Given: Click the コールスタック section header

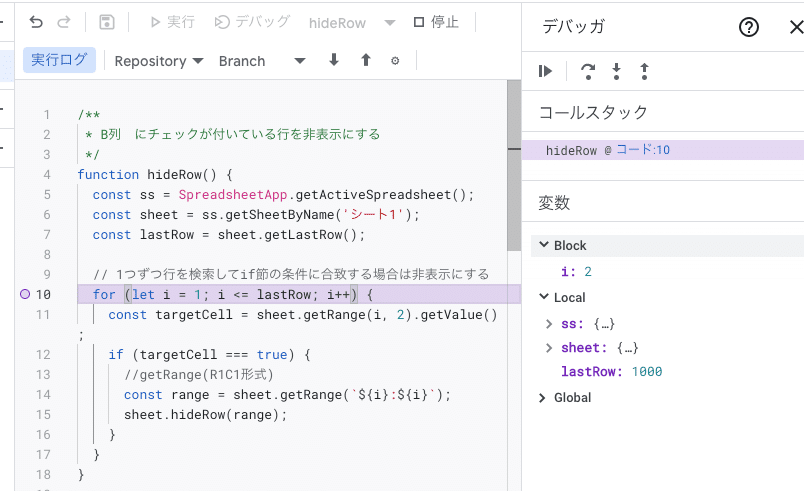Looking at the screenshot, I should point(593,112).
